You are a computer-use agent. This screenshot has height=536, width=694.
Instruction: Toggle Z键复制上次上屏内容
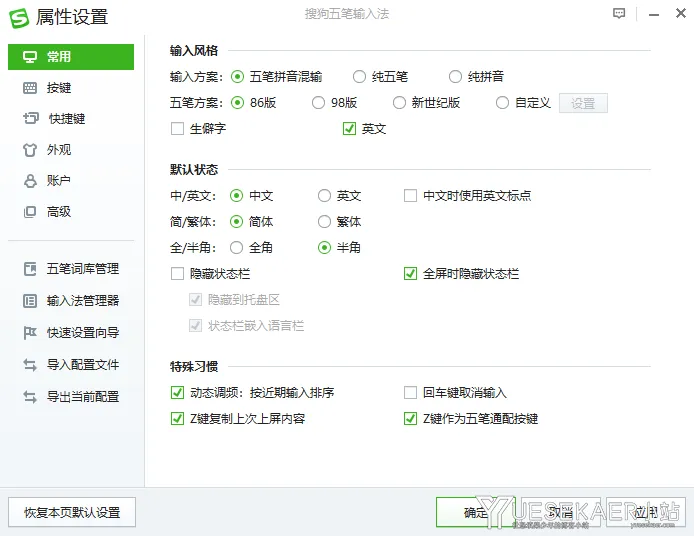pos(177,418)
